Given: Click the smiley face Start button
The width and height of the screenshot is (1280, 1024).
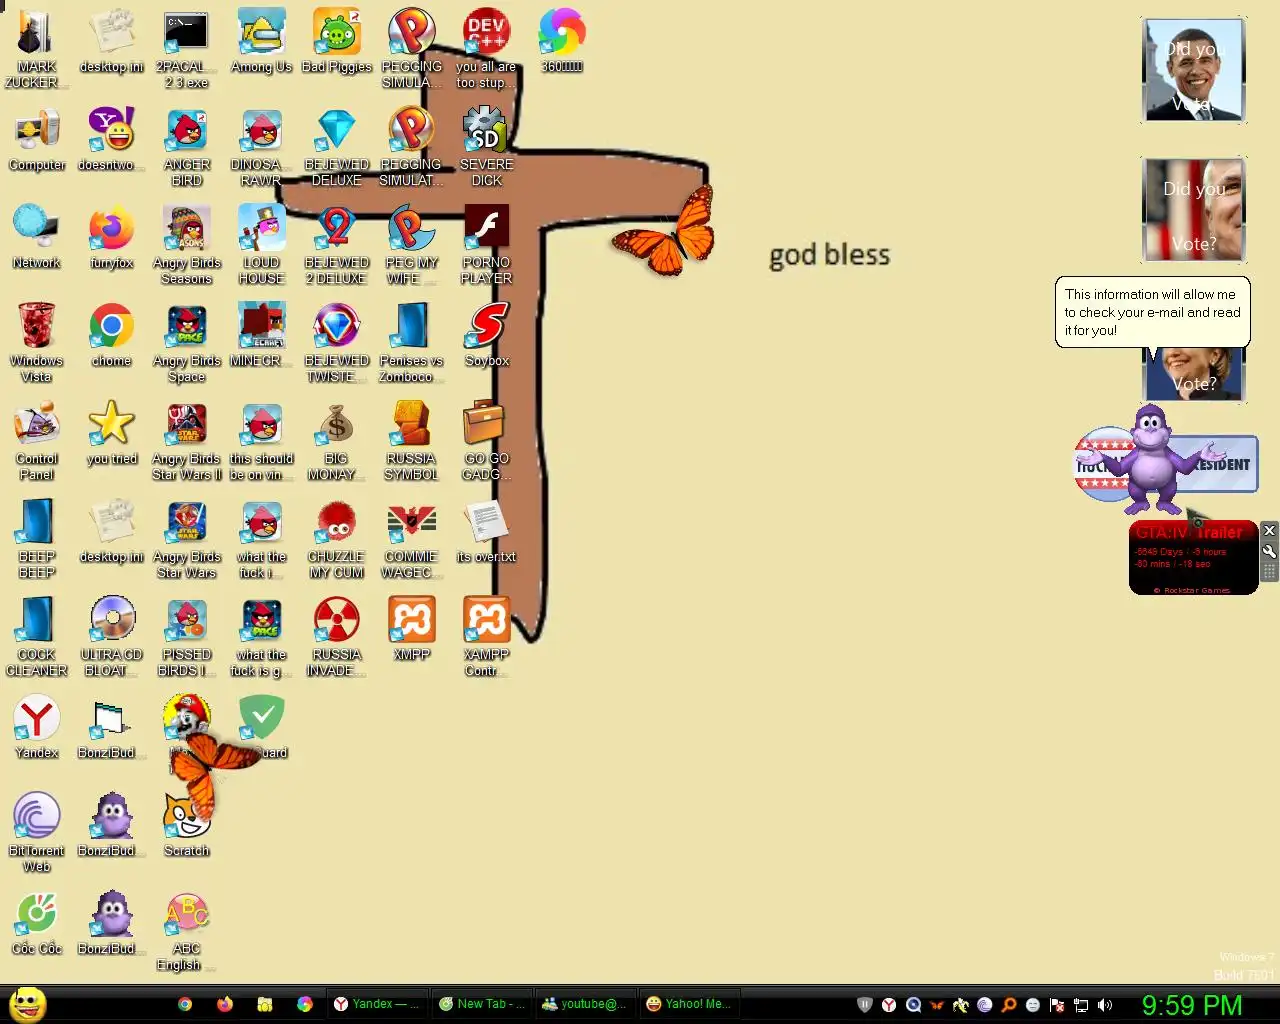Looking at the screenshot, I should click(27, 1004).
